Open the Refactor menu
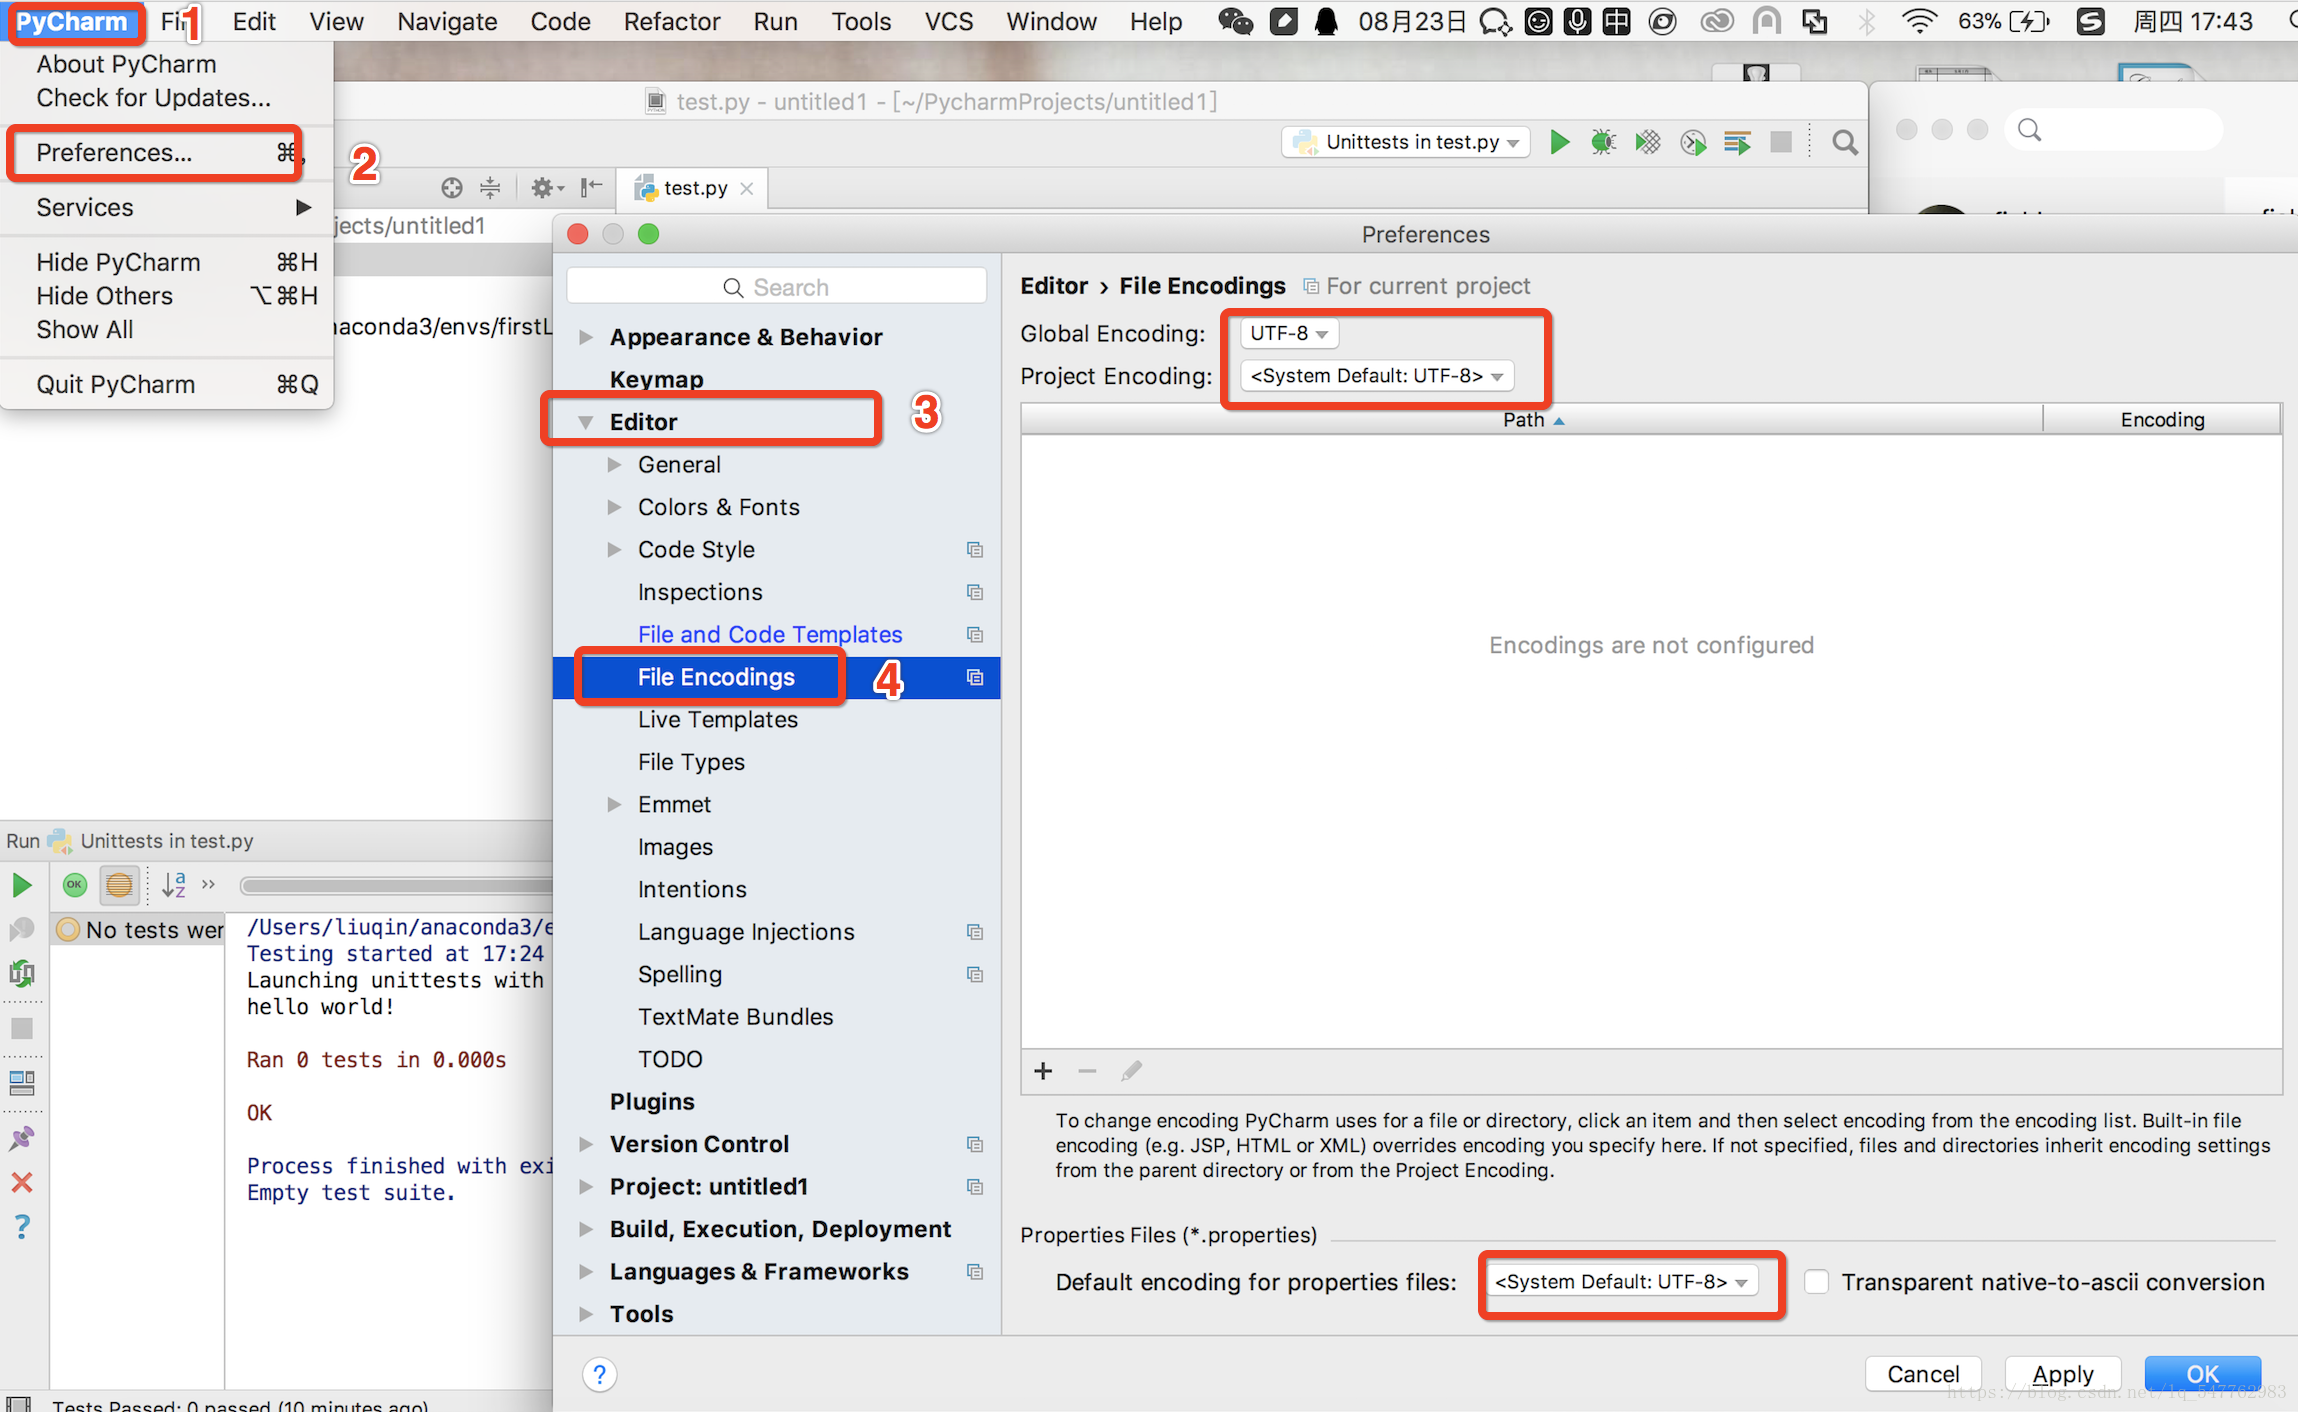 coord(671,21)
